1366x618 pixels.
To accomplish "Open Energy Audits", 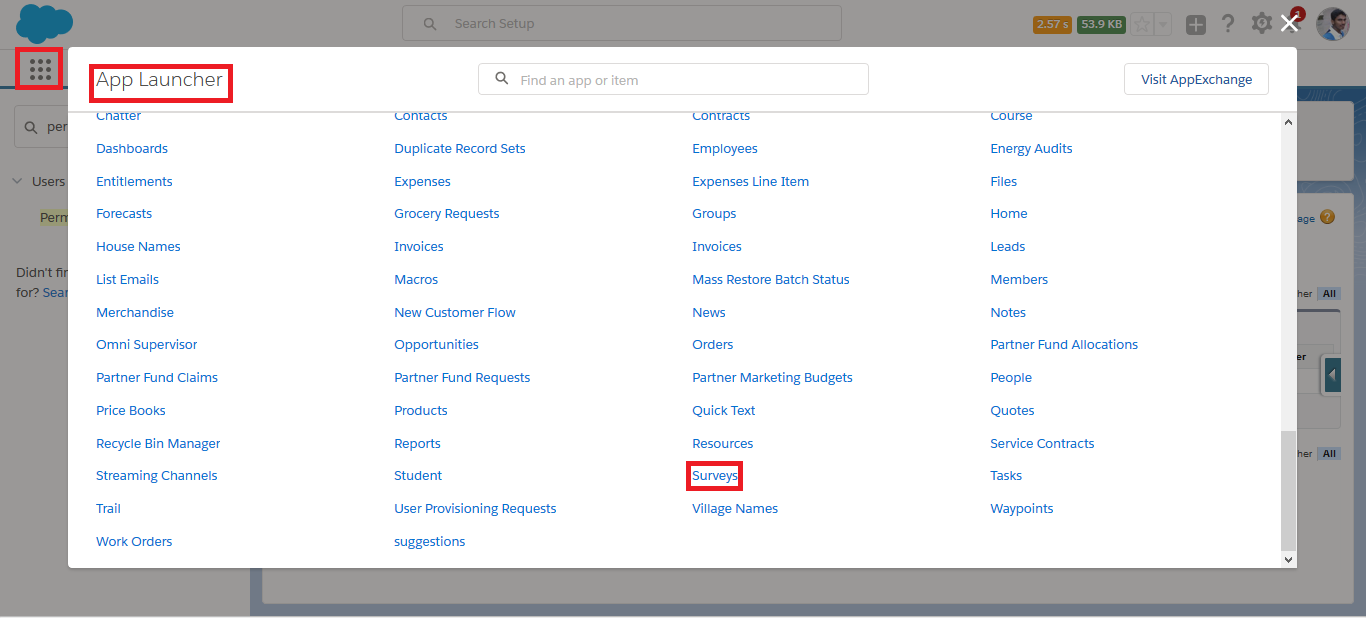I will point(1031,148).
